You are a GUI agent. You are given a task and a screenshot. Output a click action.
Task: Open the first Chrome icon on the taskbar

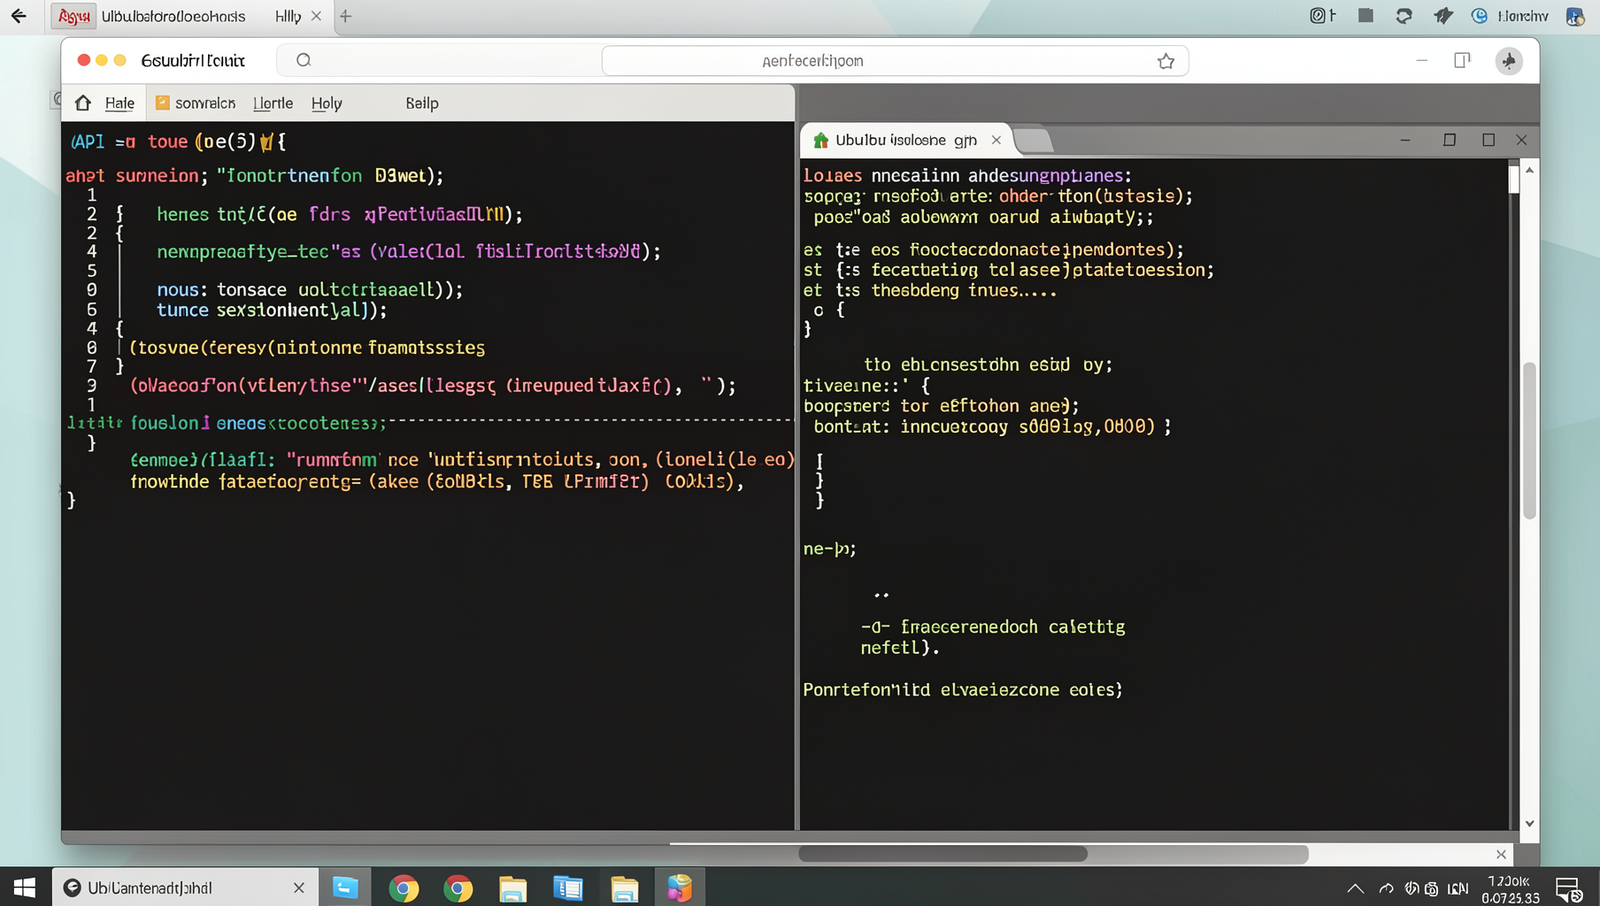click(404, 888)
